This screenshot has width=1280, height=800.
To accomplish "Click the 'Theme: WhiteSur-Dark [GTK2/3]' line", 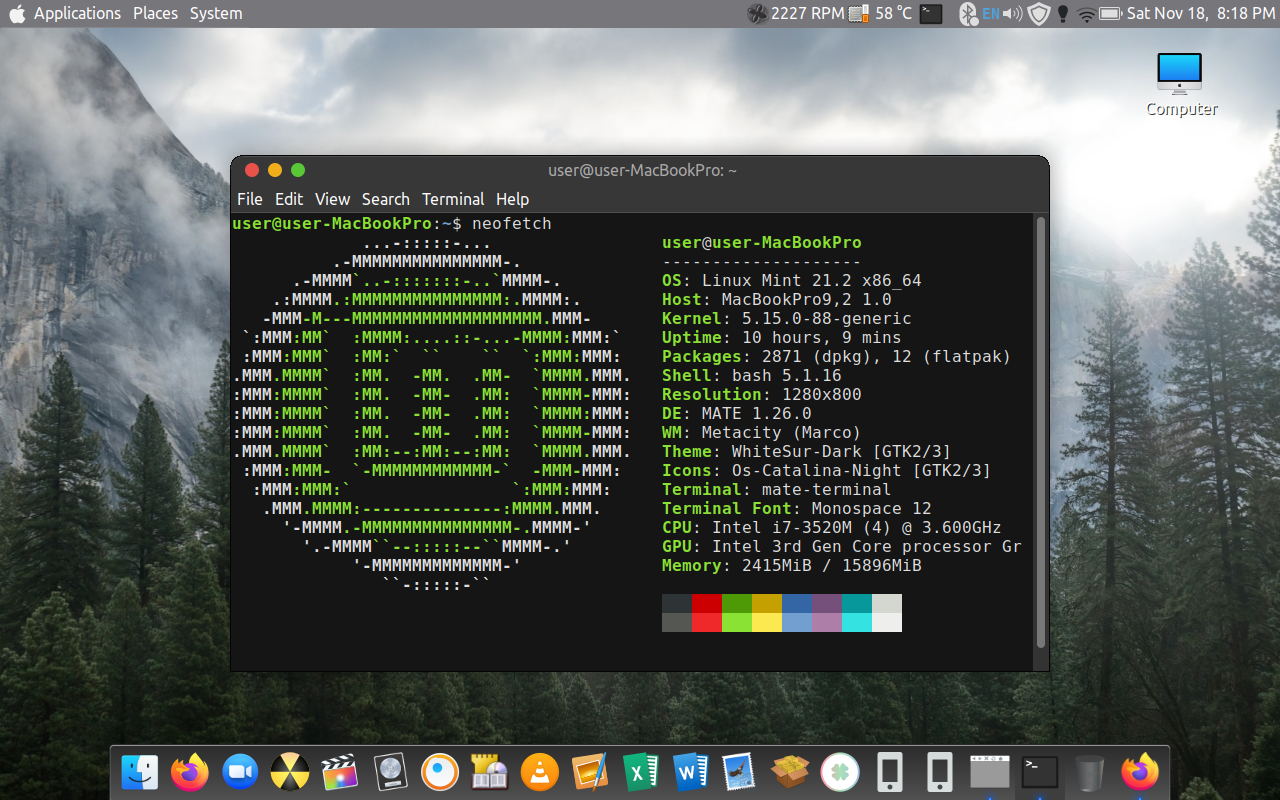I will coord(807,452).
